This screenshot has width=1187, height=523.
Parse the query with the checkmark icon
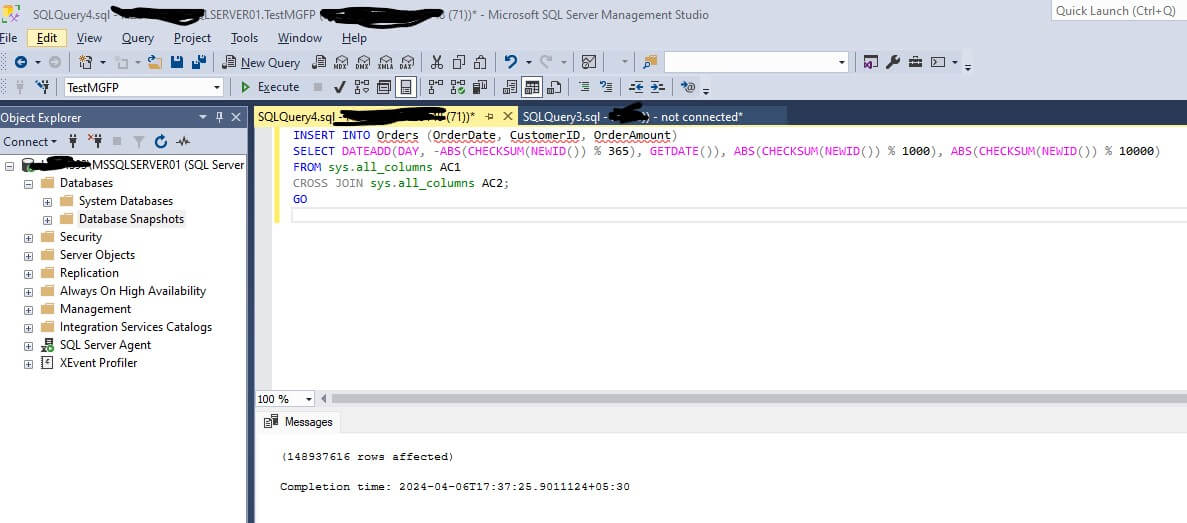(340, 87)
